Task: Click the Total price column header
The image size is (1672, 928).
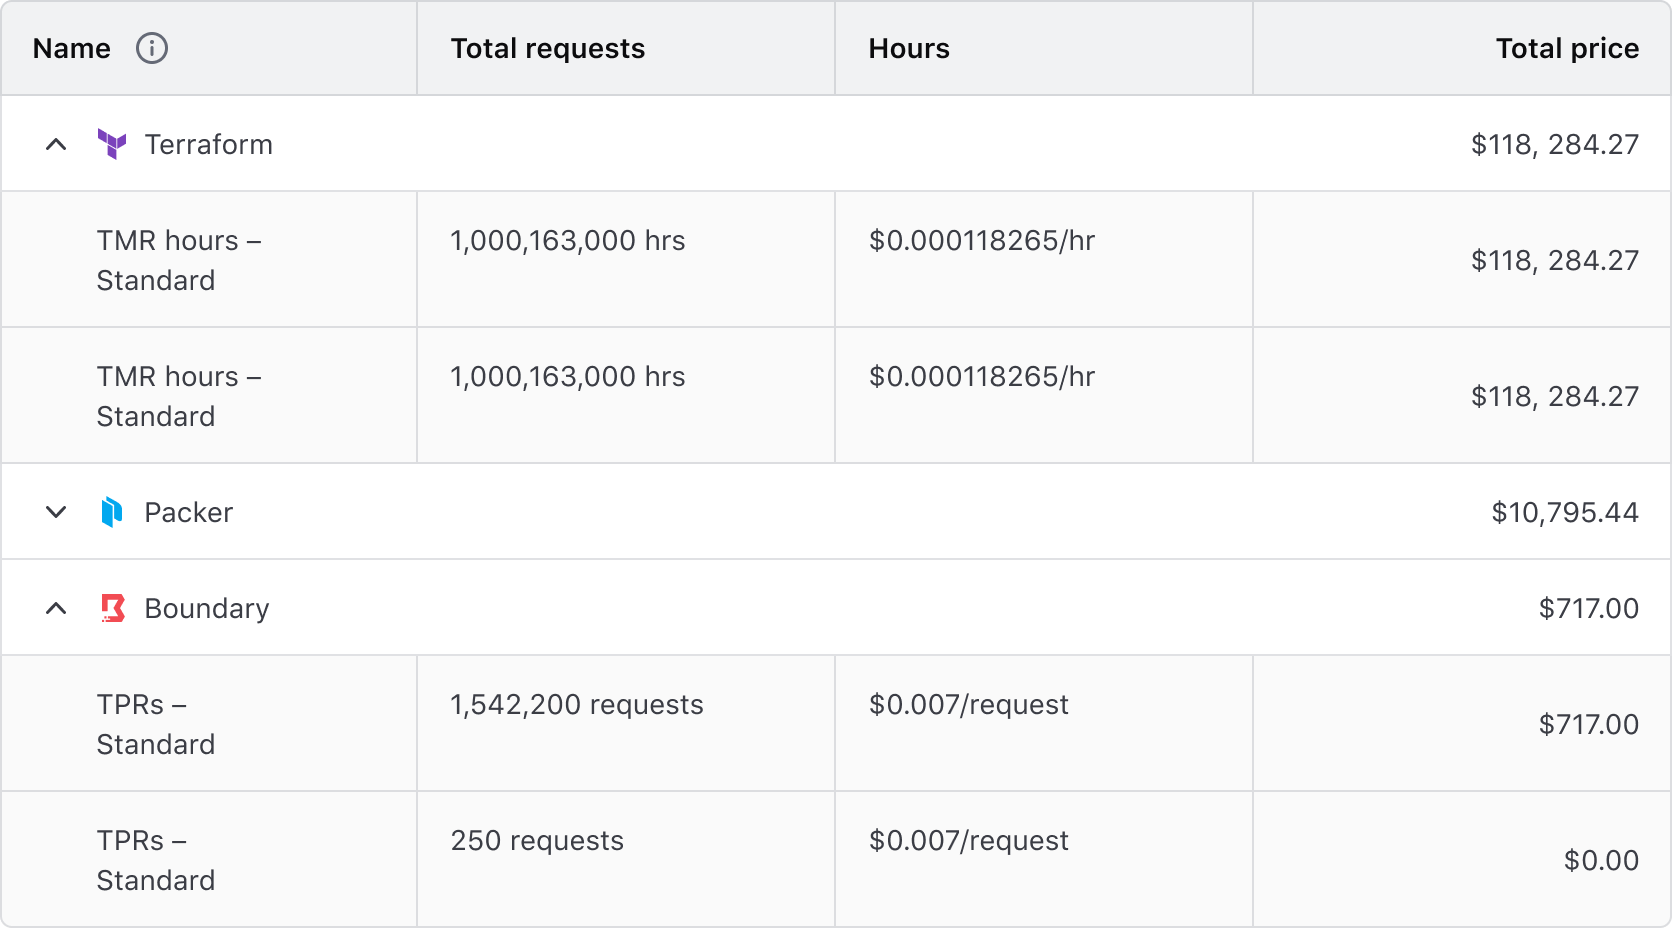Action: tap(1567, 48)
